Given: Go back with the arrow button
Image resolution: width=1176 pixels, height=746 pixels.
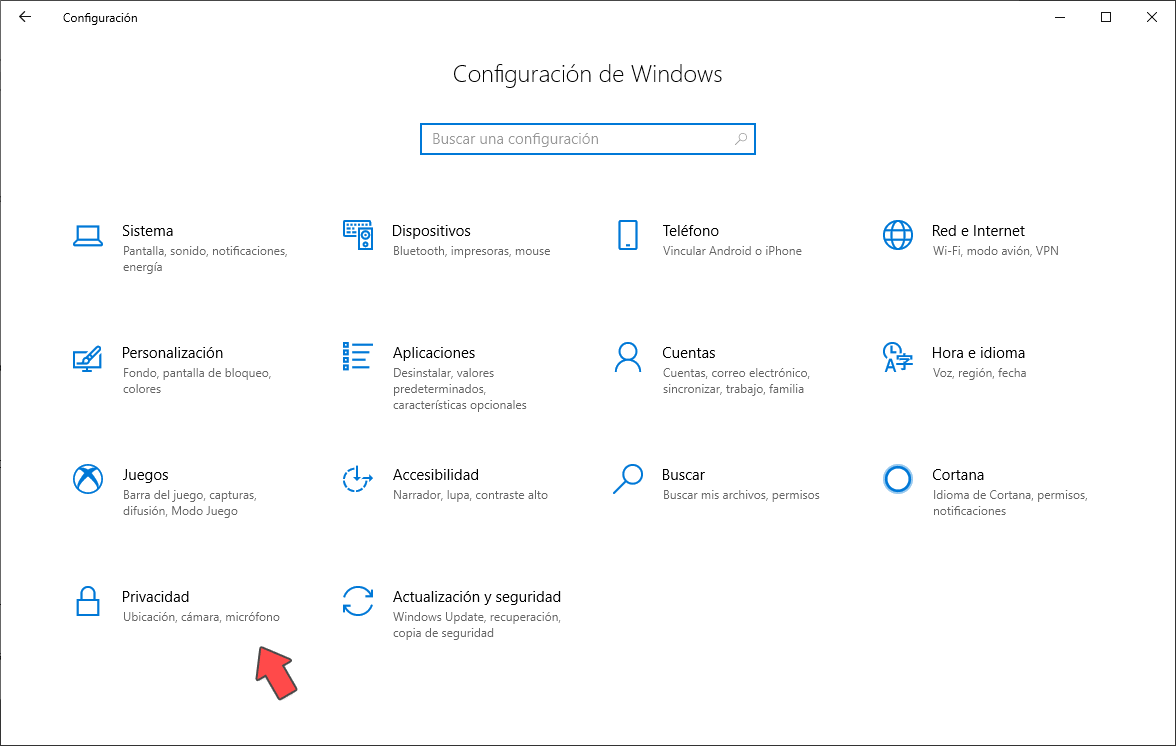Looking at the screenshot, I should pyautogui.click(x=25, y=17).
